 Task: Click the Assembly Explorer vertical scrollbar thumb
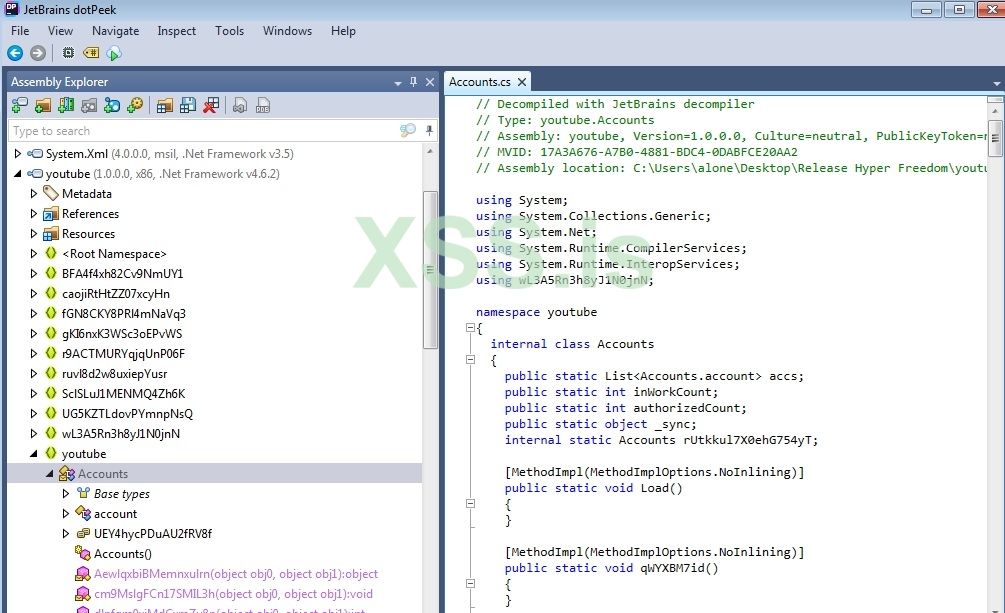[430, 269]
